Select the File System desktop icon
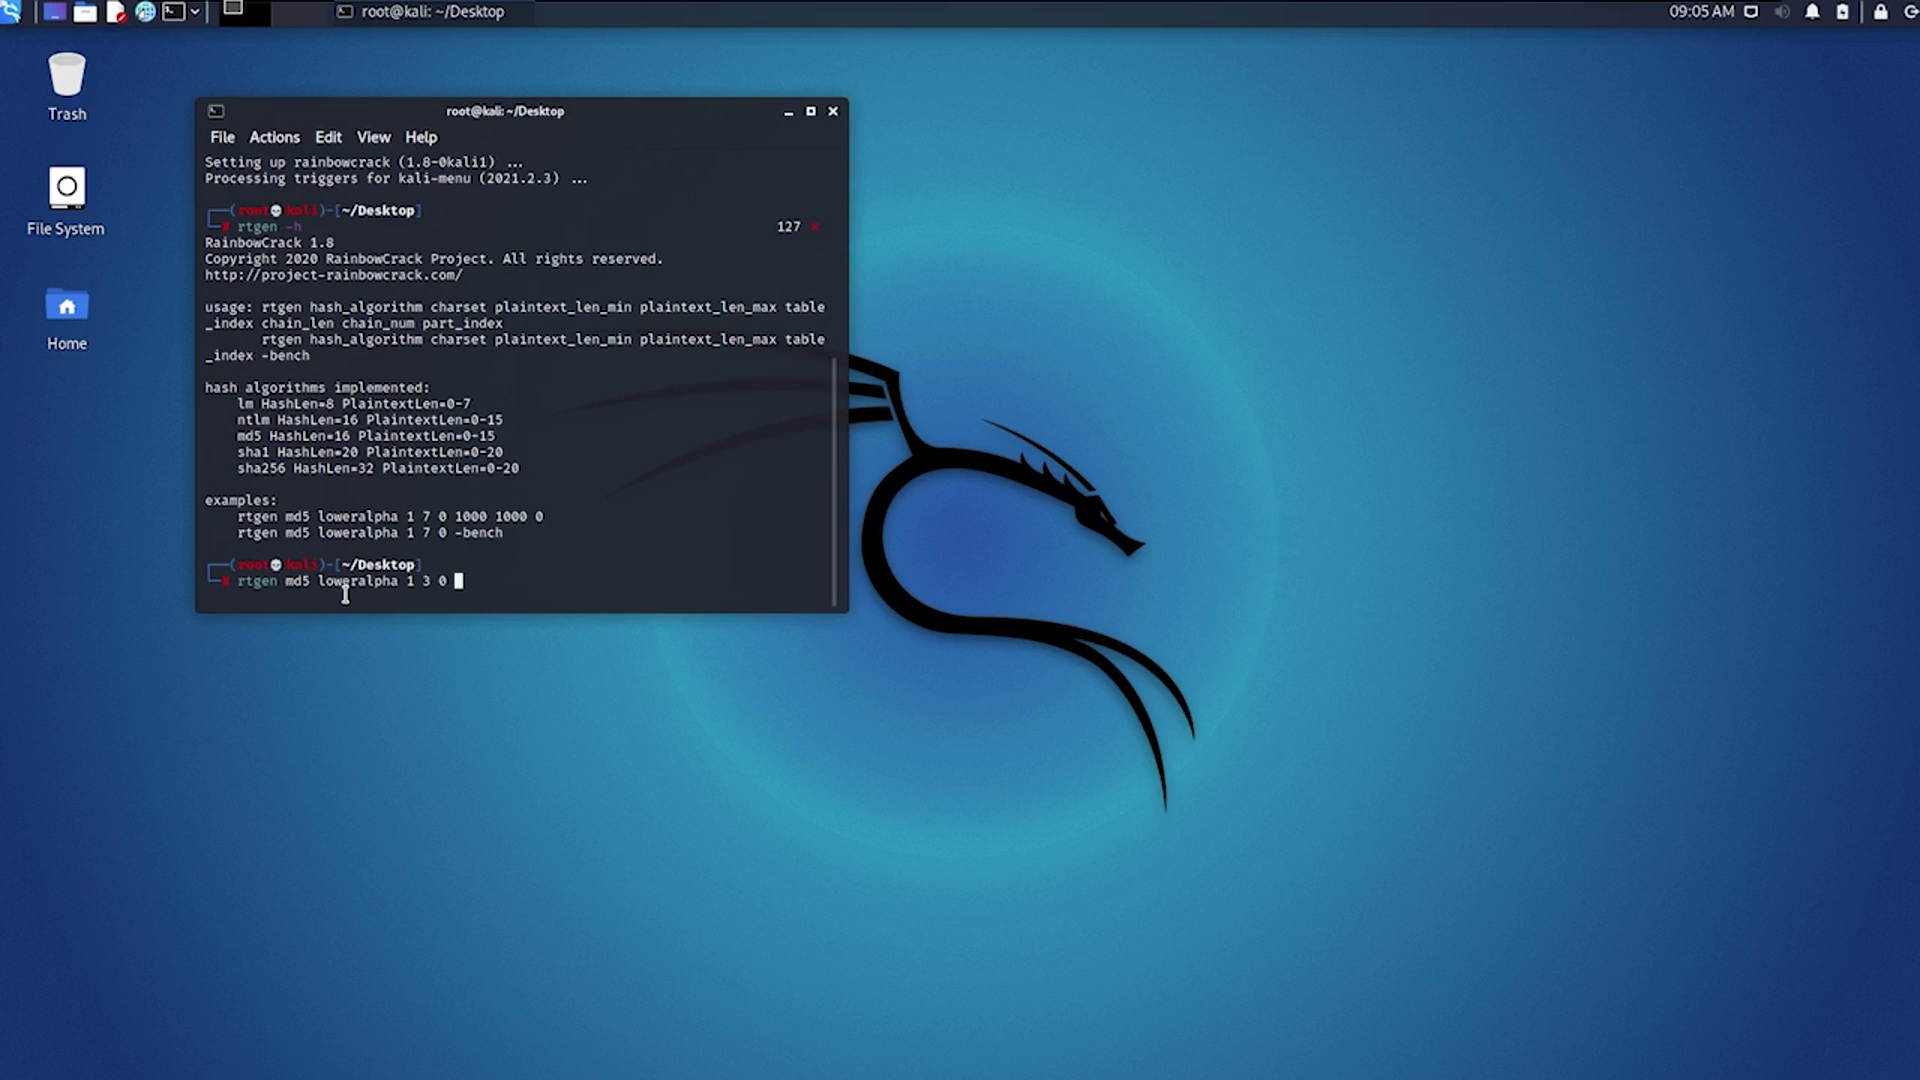The image size is (1920, 1080). pos(66,202)
